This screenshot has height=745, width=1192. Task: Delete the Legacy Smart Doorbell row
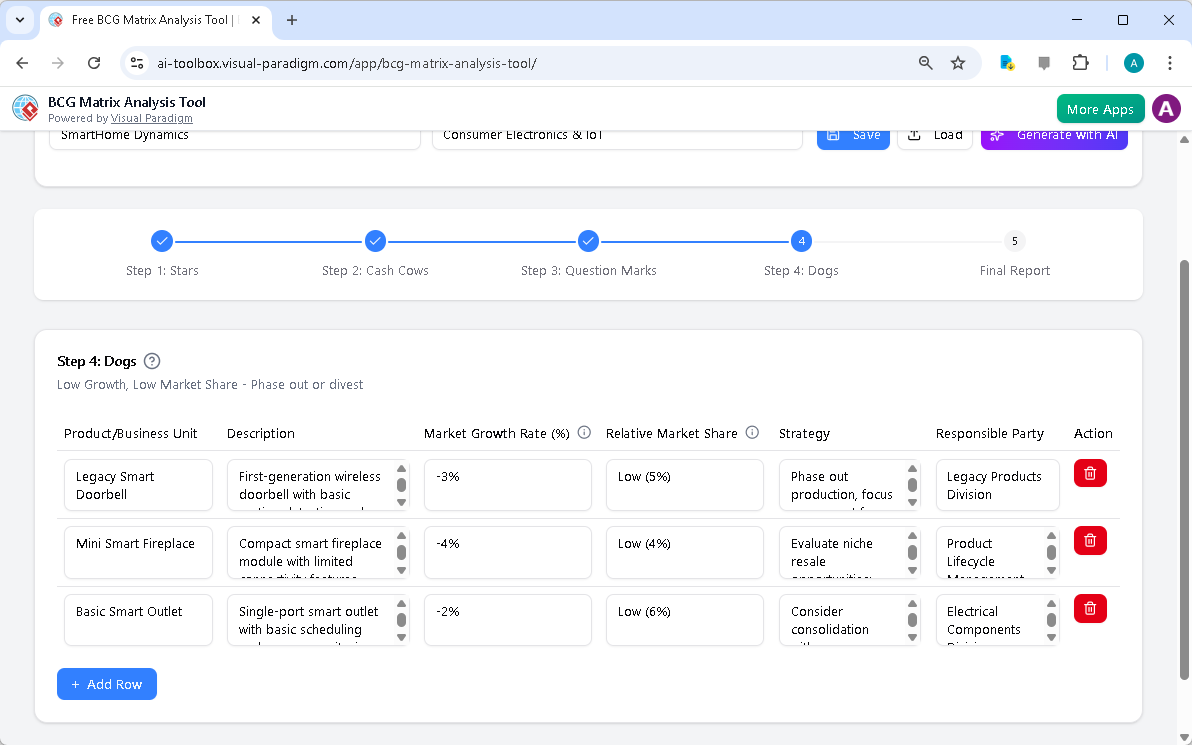click(1090, 473)
